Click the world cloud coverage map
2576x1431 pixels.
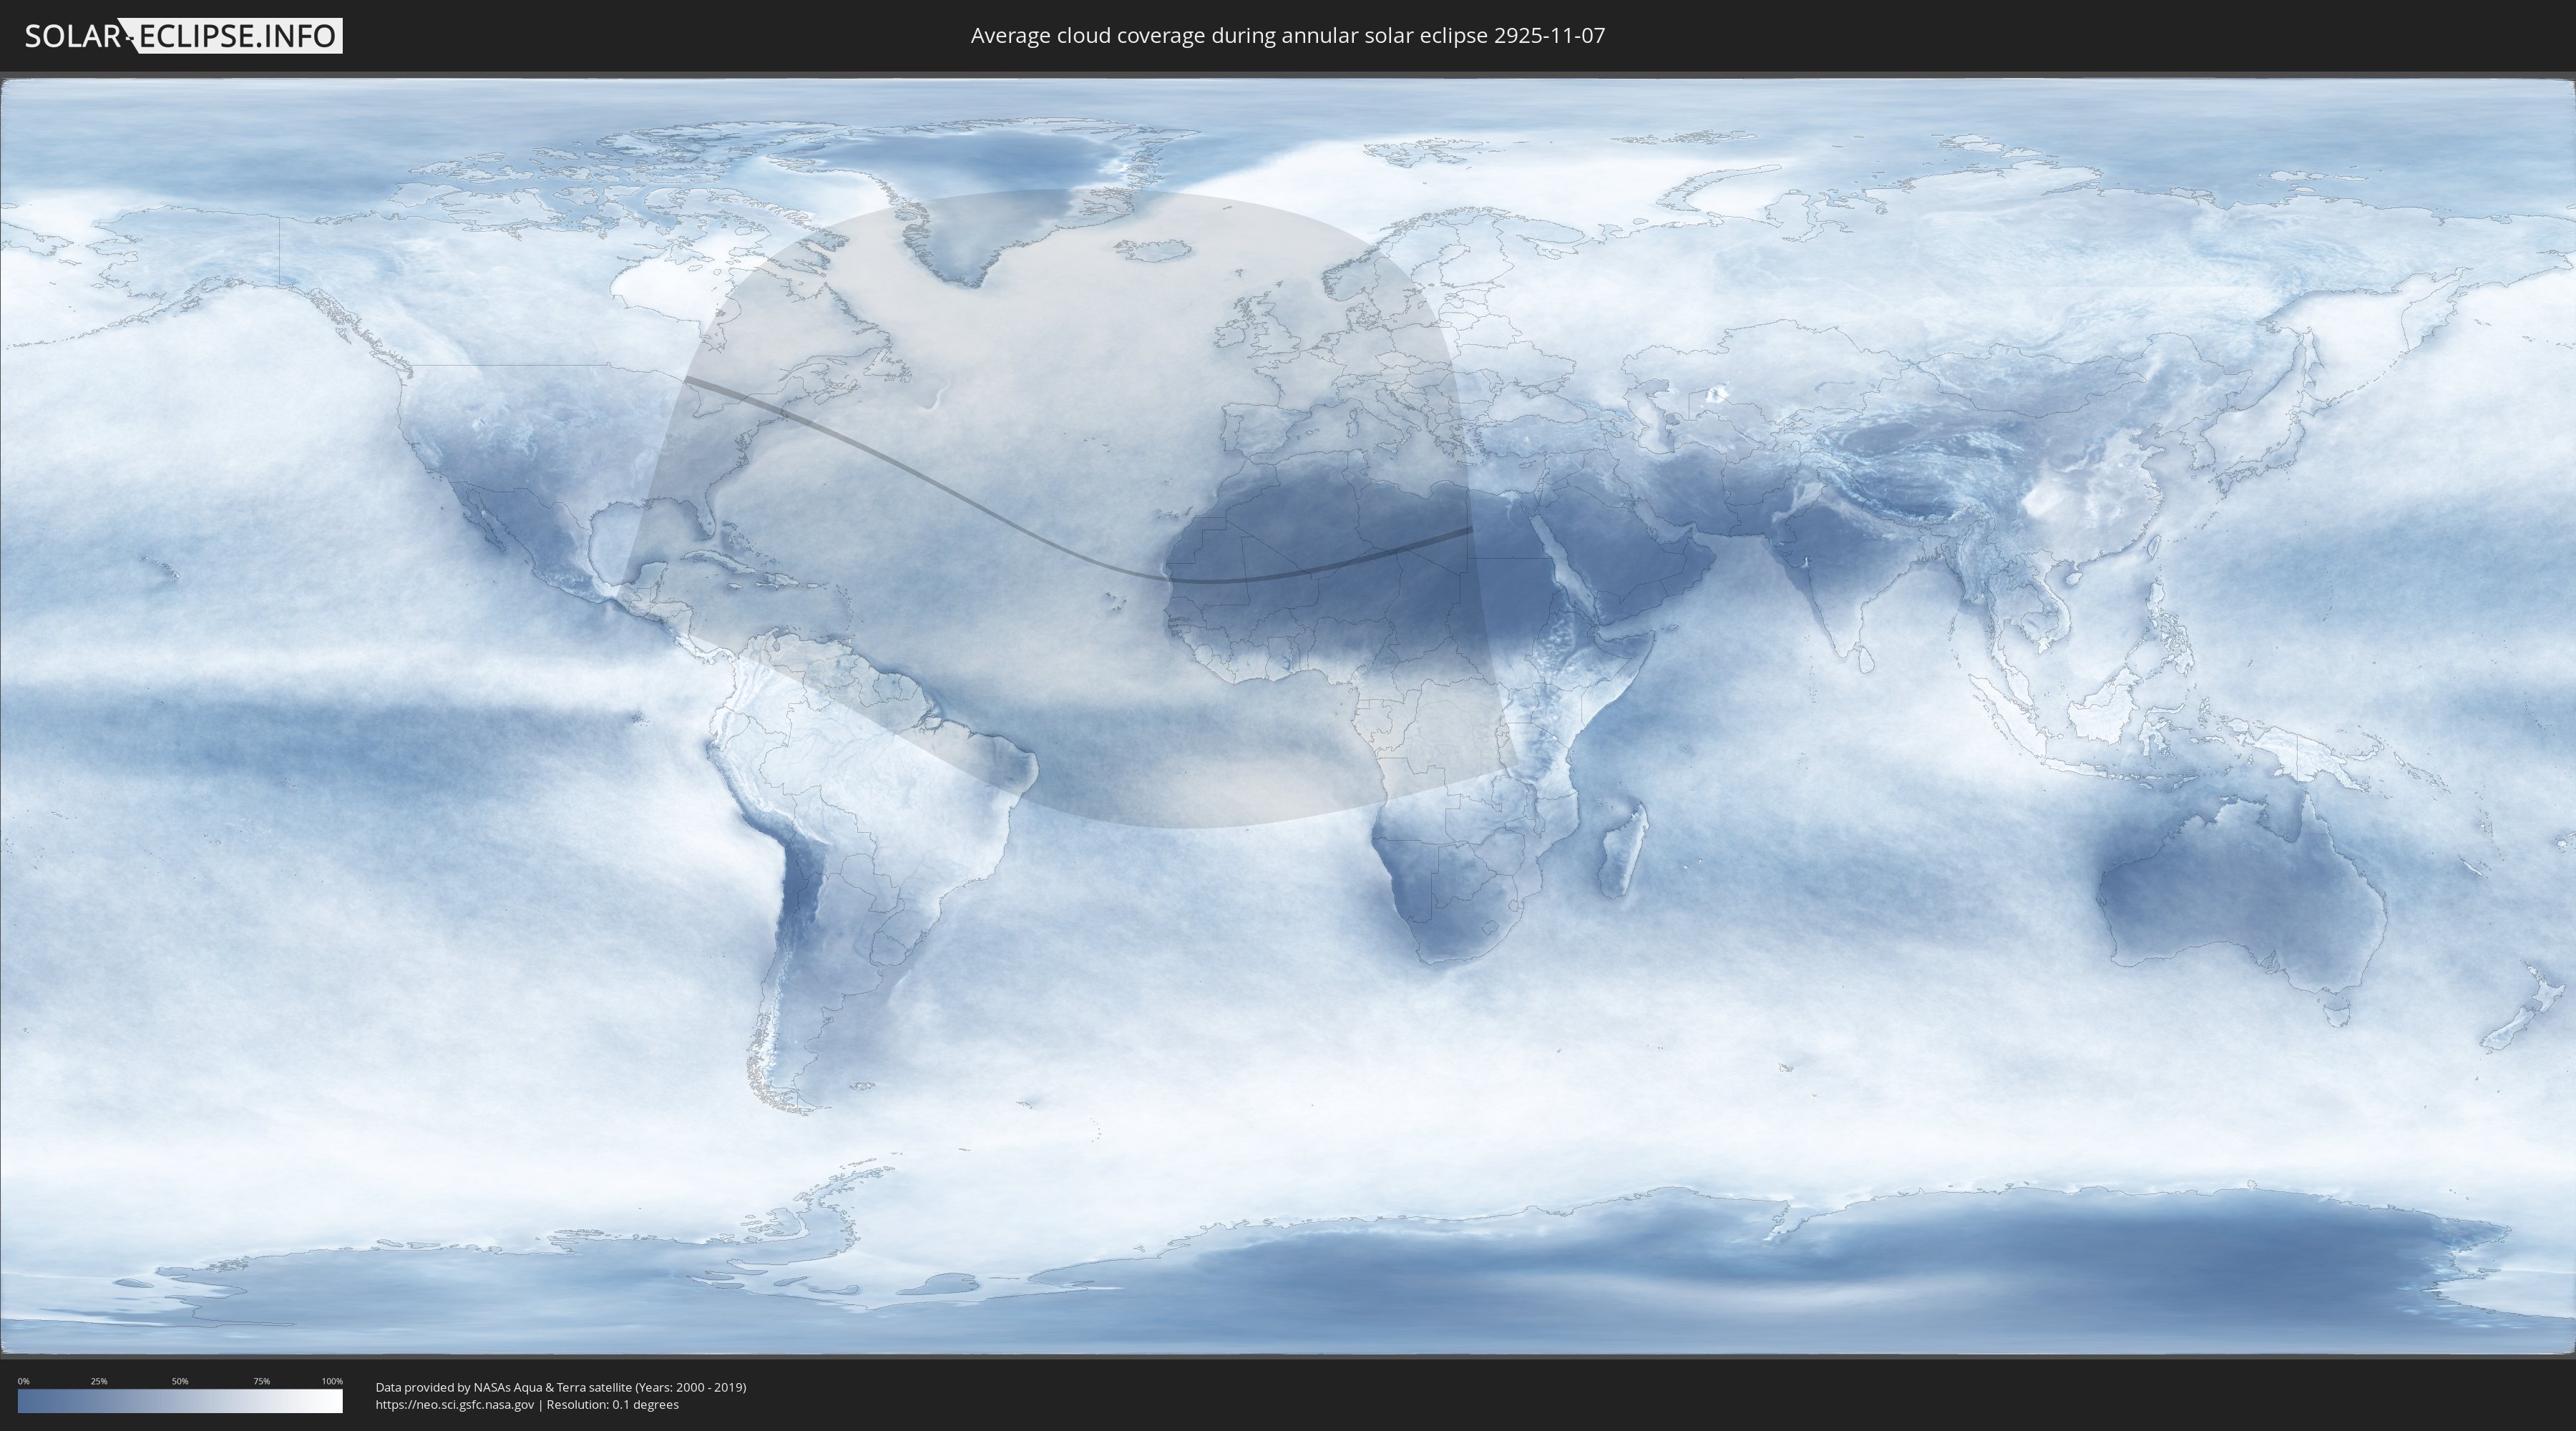tap(1288, 716)
